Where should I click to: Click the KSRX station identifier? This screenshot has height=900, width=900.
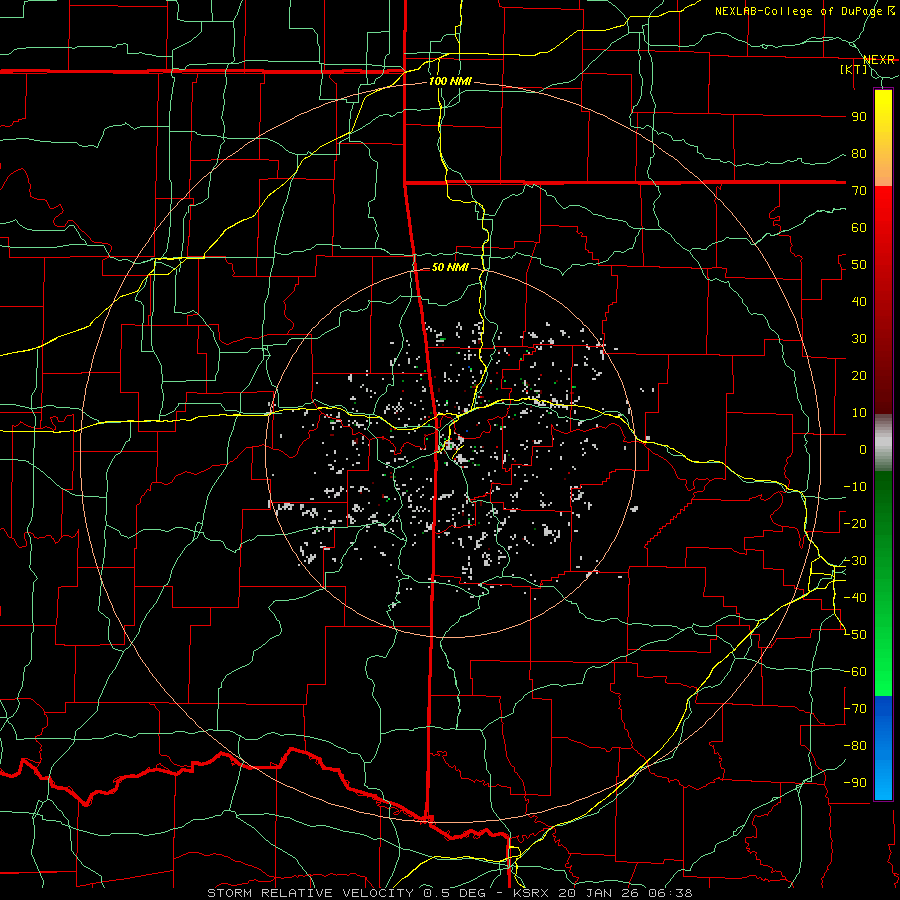[x=531, y=893]
